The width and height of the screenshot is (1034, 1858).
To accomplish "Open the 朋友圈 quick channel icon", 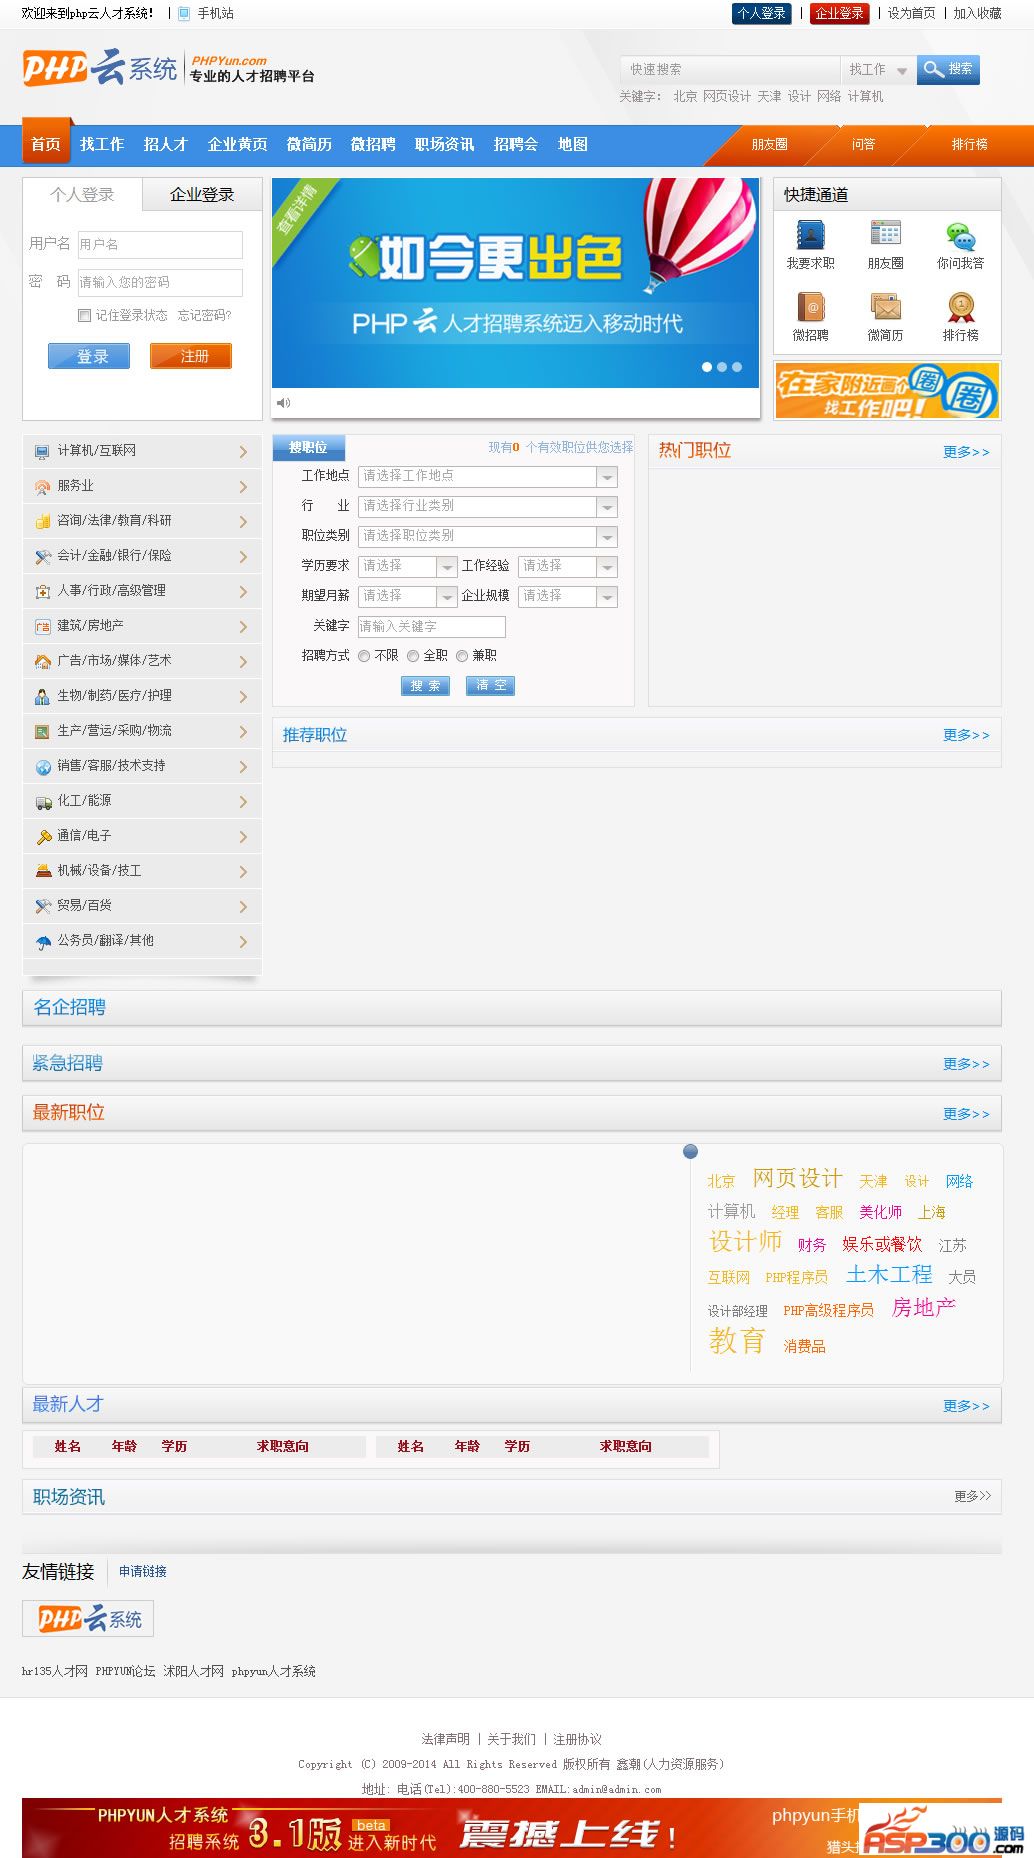I will click(x=885, y=235).
